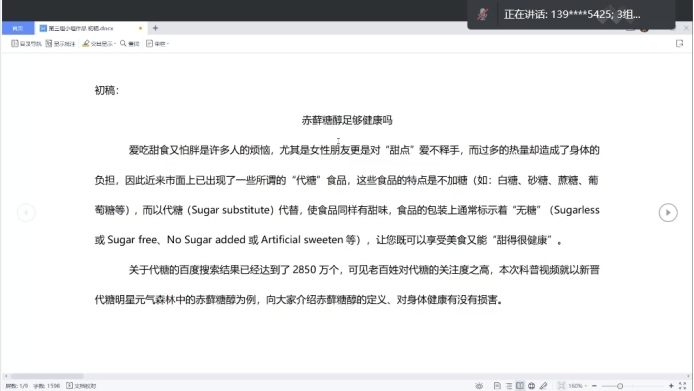Open the 160% zoom level dropdown

(577, 386)
